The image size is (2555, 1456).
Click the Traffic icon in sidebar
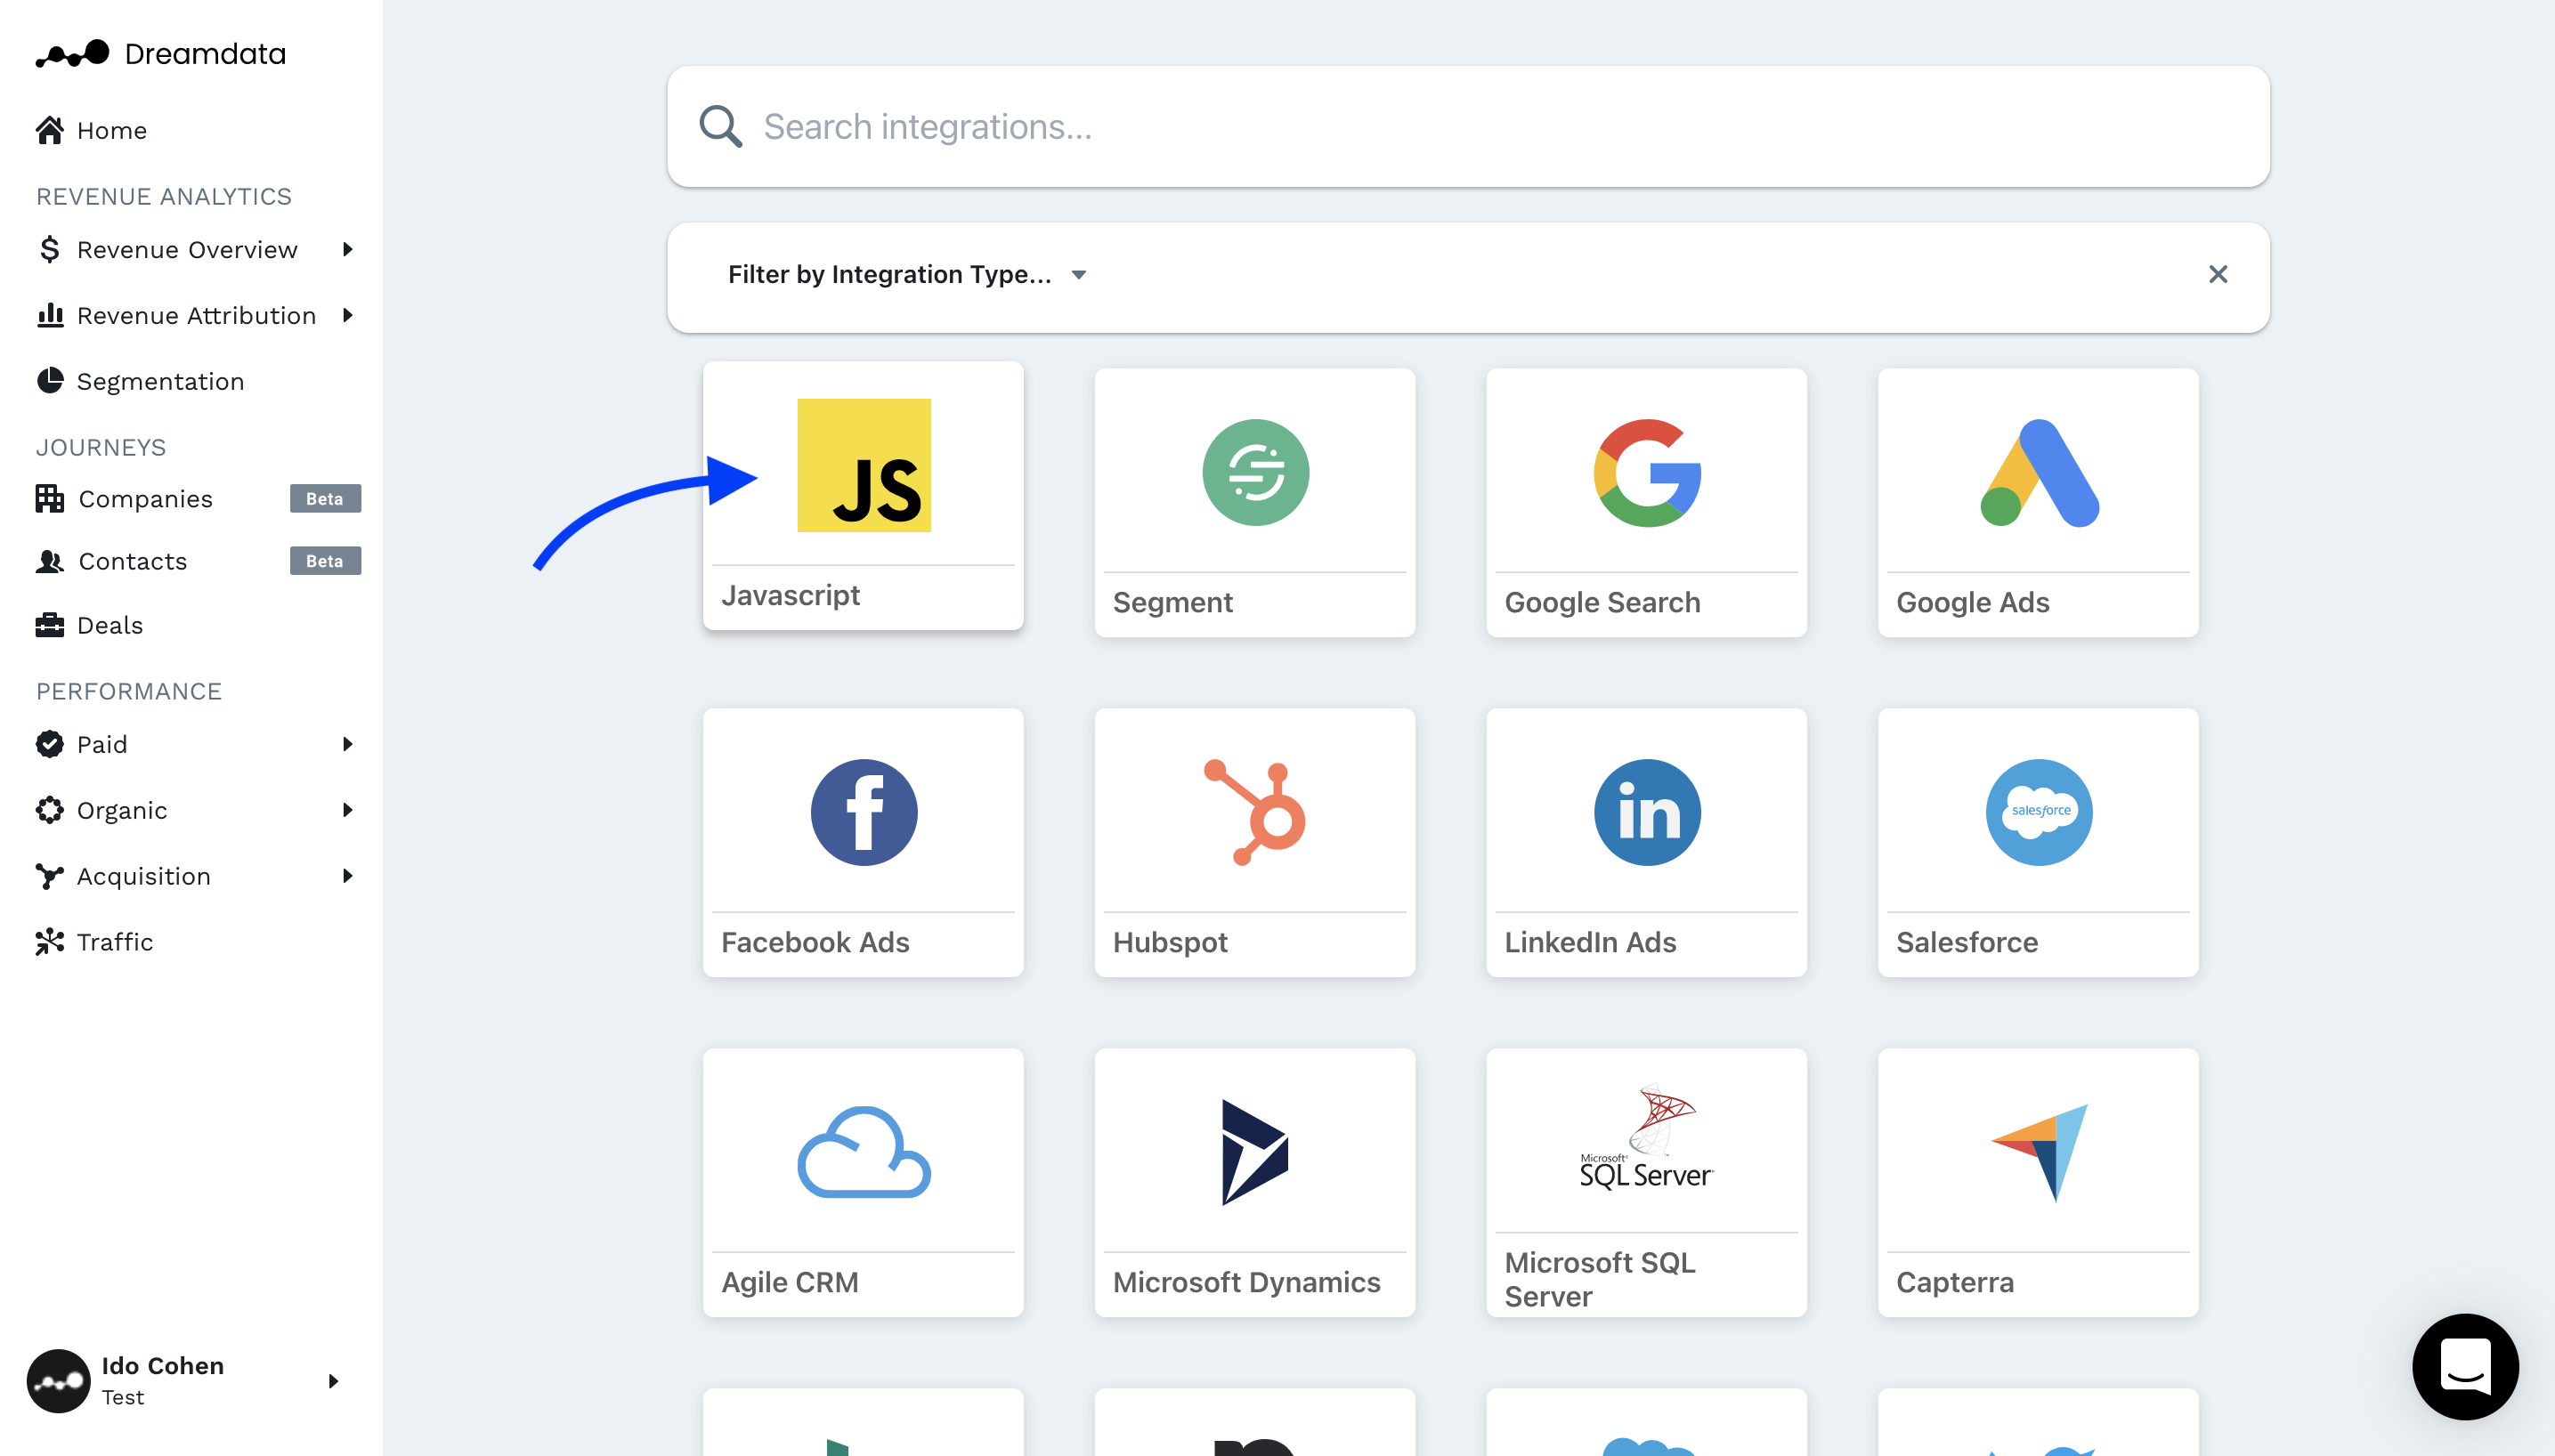point(50,942)
